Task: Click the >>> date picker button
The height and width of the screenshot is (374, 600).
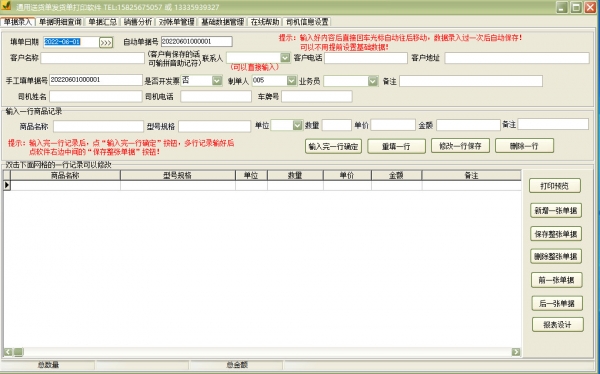Action: pyautogui.click(x=106, y=42)
